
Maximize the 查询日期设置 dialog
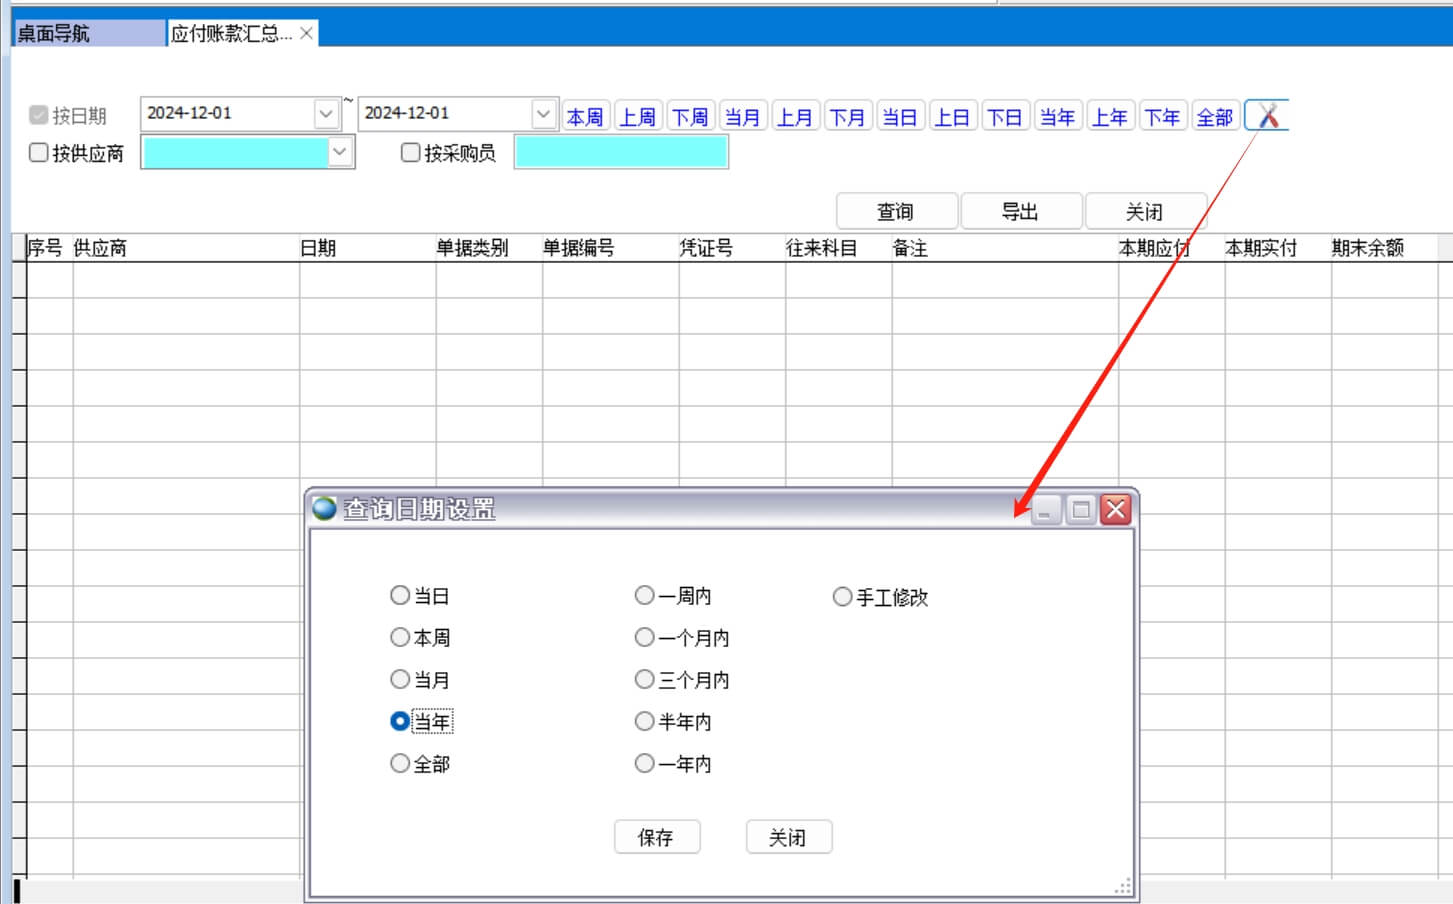pyautogui.click(x=1080, y=510)
